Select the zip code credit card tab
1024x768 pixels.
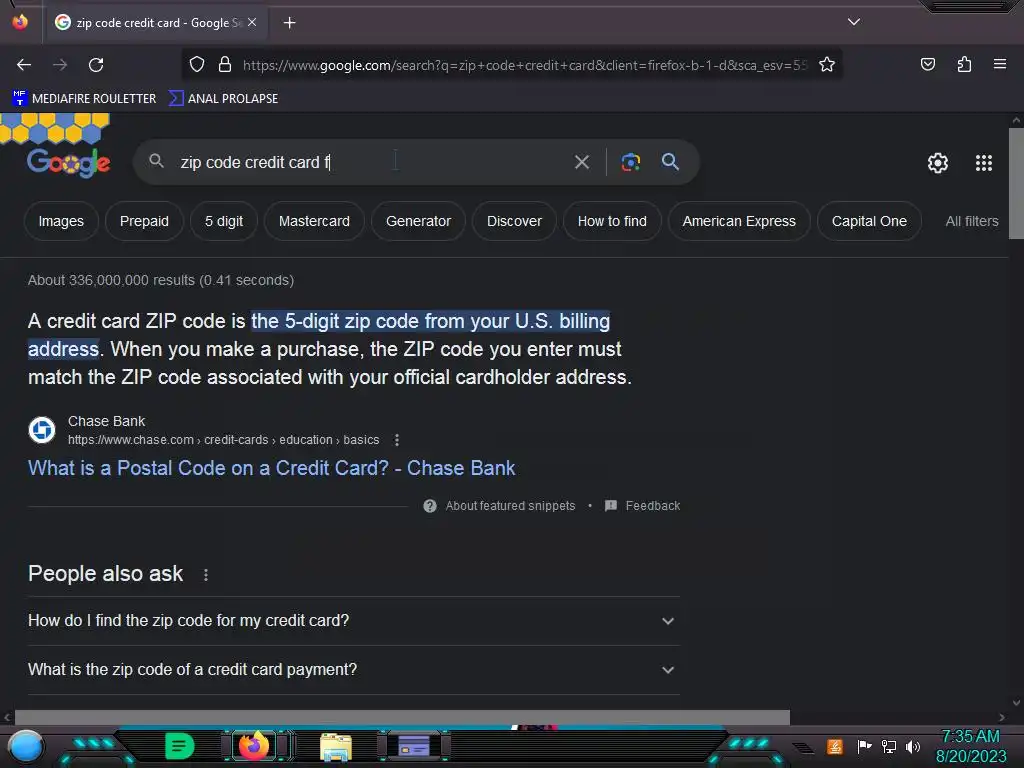coord(156,23)
